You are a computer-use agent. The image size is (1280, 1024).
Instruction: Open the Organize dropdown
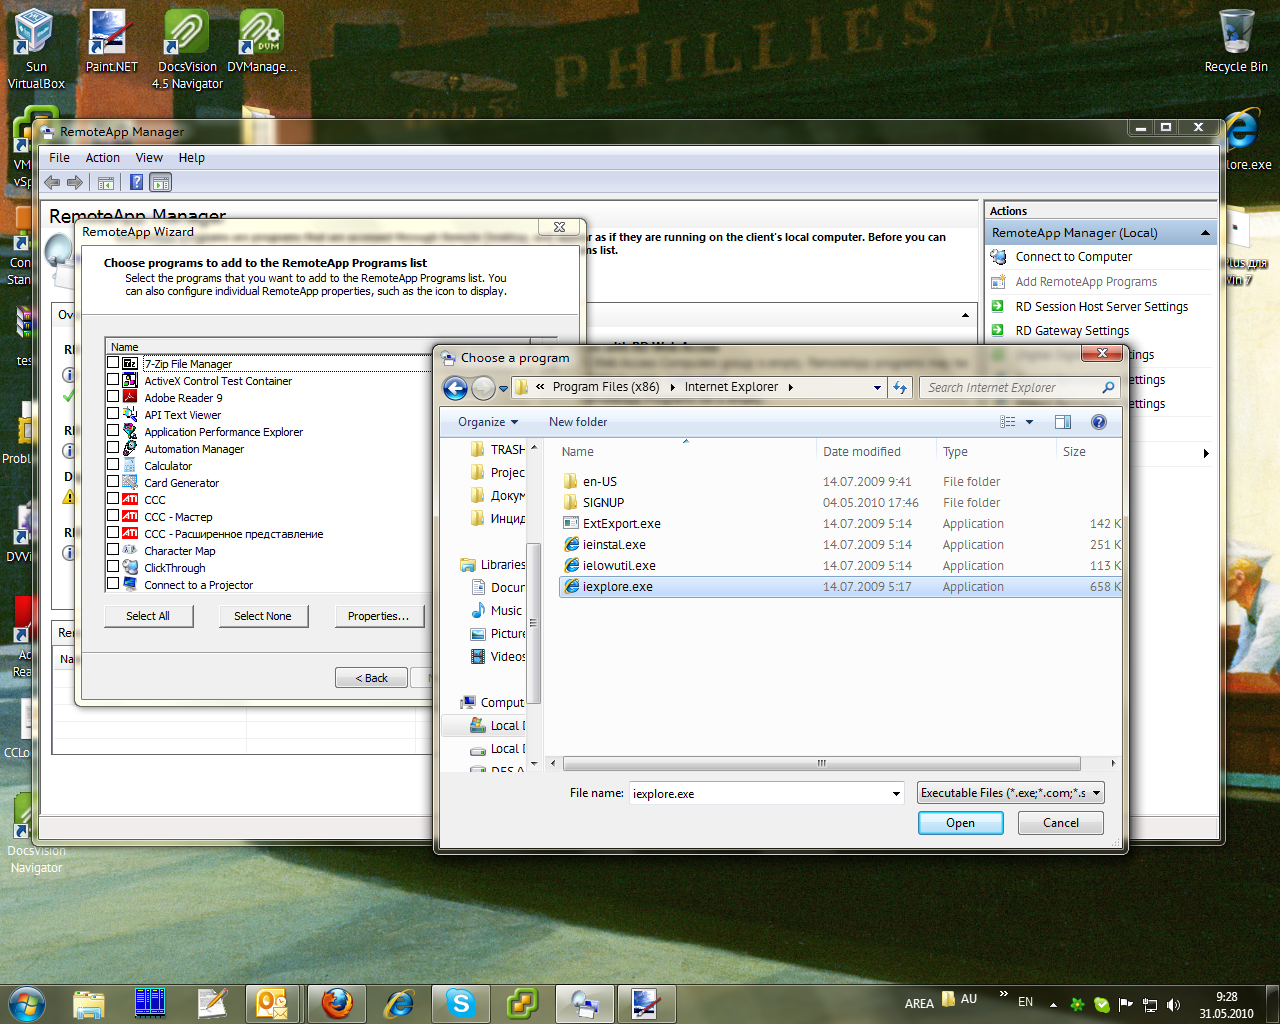[x=488, y=422]
